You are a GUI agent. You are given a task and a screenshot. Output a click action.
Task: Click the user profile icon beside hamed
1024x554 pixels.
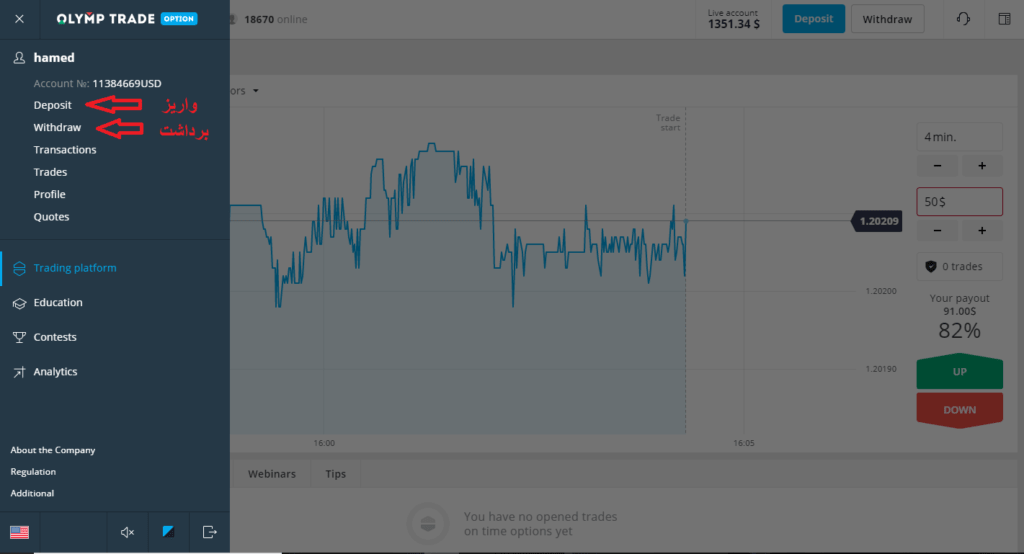(x=19, y=58)
